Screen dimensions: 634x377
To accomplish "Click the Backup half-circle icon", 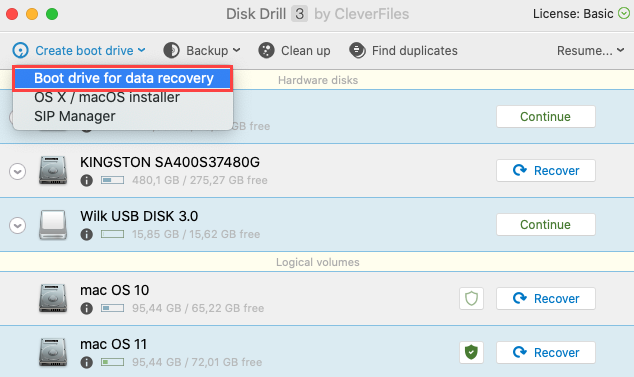I will pos(171,51).
